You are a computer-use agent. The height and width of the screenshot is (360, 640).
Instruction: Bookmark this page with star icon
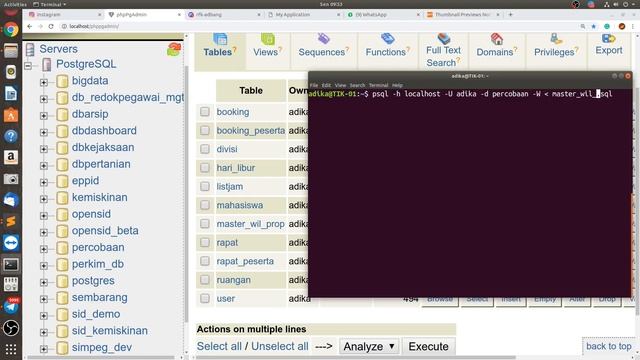[x=594, y=26]
